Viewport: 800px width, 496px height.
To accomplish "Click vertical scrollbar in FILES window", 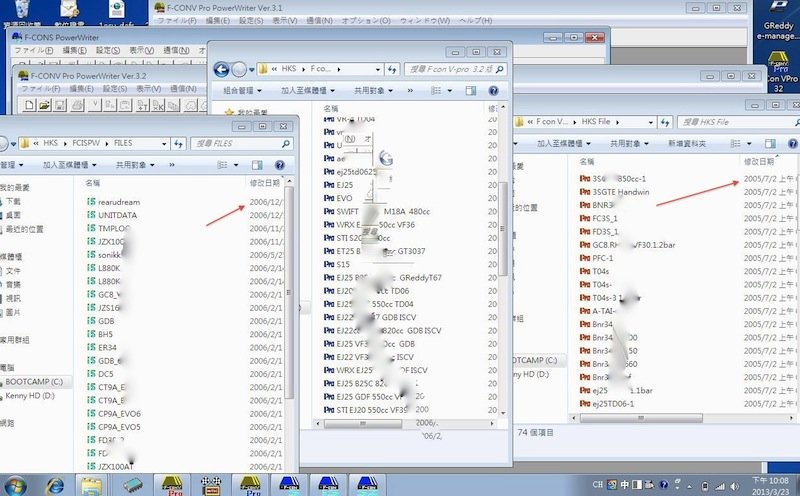I will pyautogui.click(x=289, y=292).
